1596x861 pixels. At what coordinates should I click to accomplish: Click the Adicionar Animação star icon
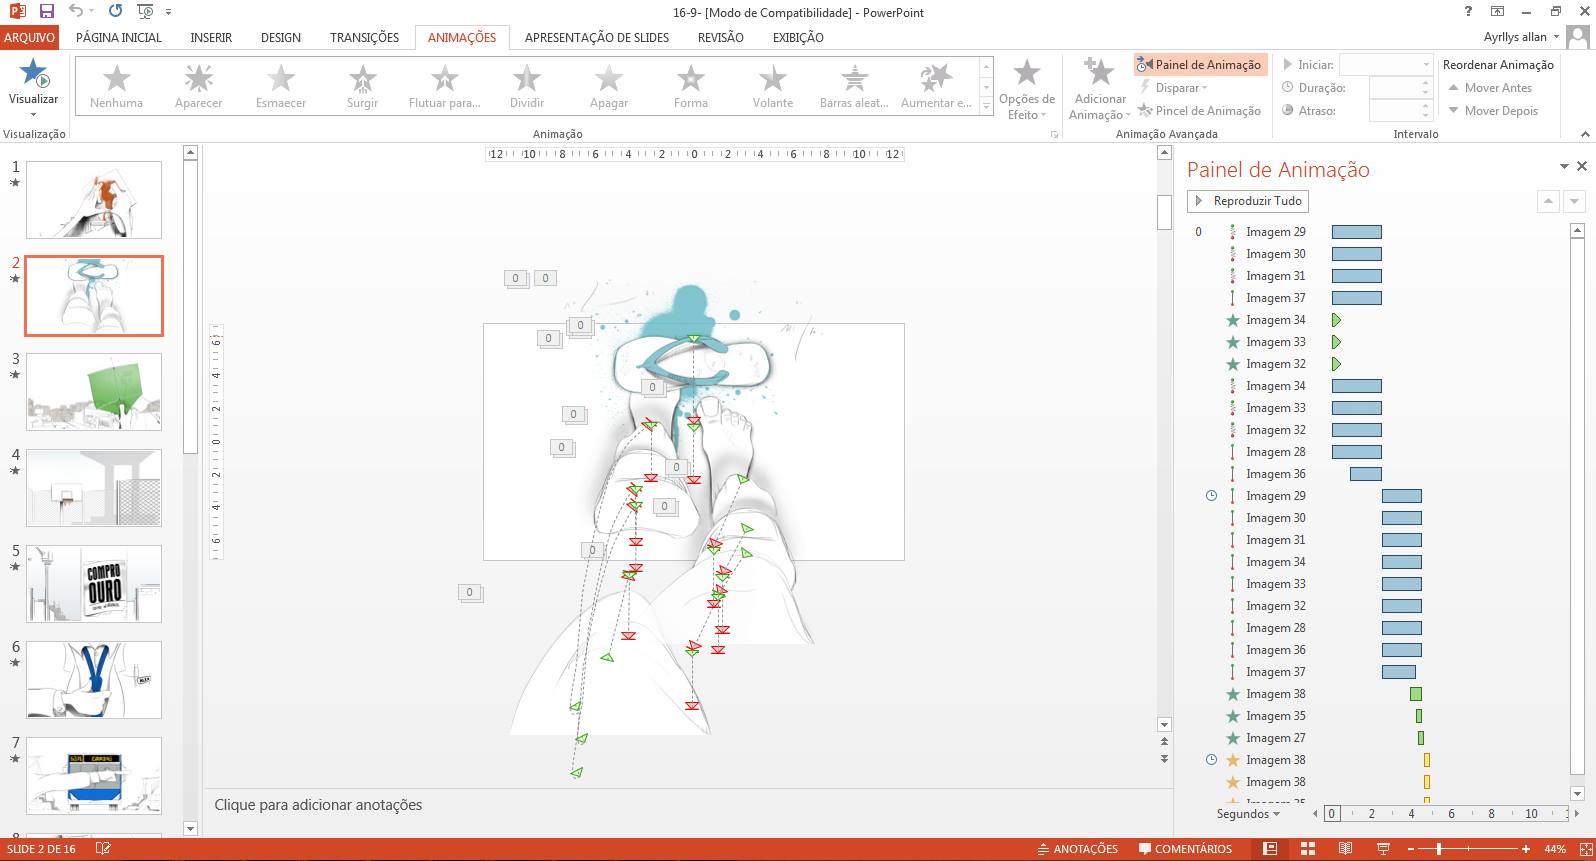(x=1099, y=73)
